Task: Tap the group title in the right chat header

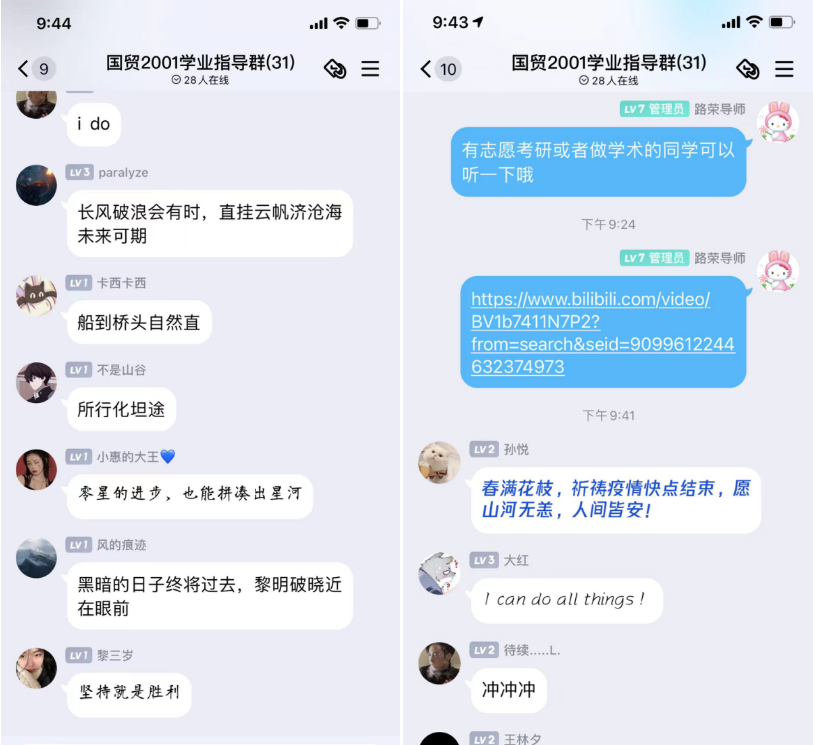Action: 609,63
